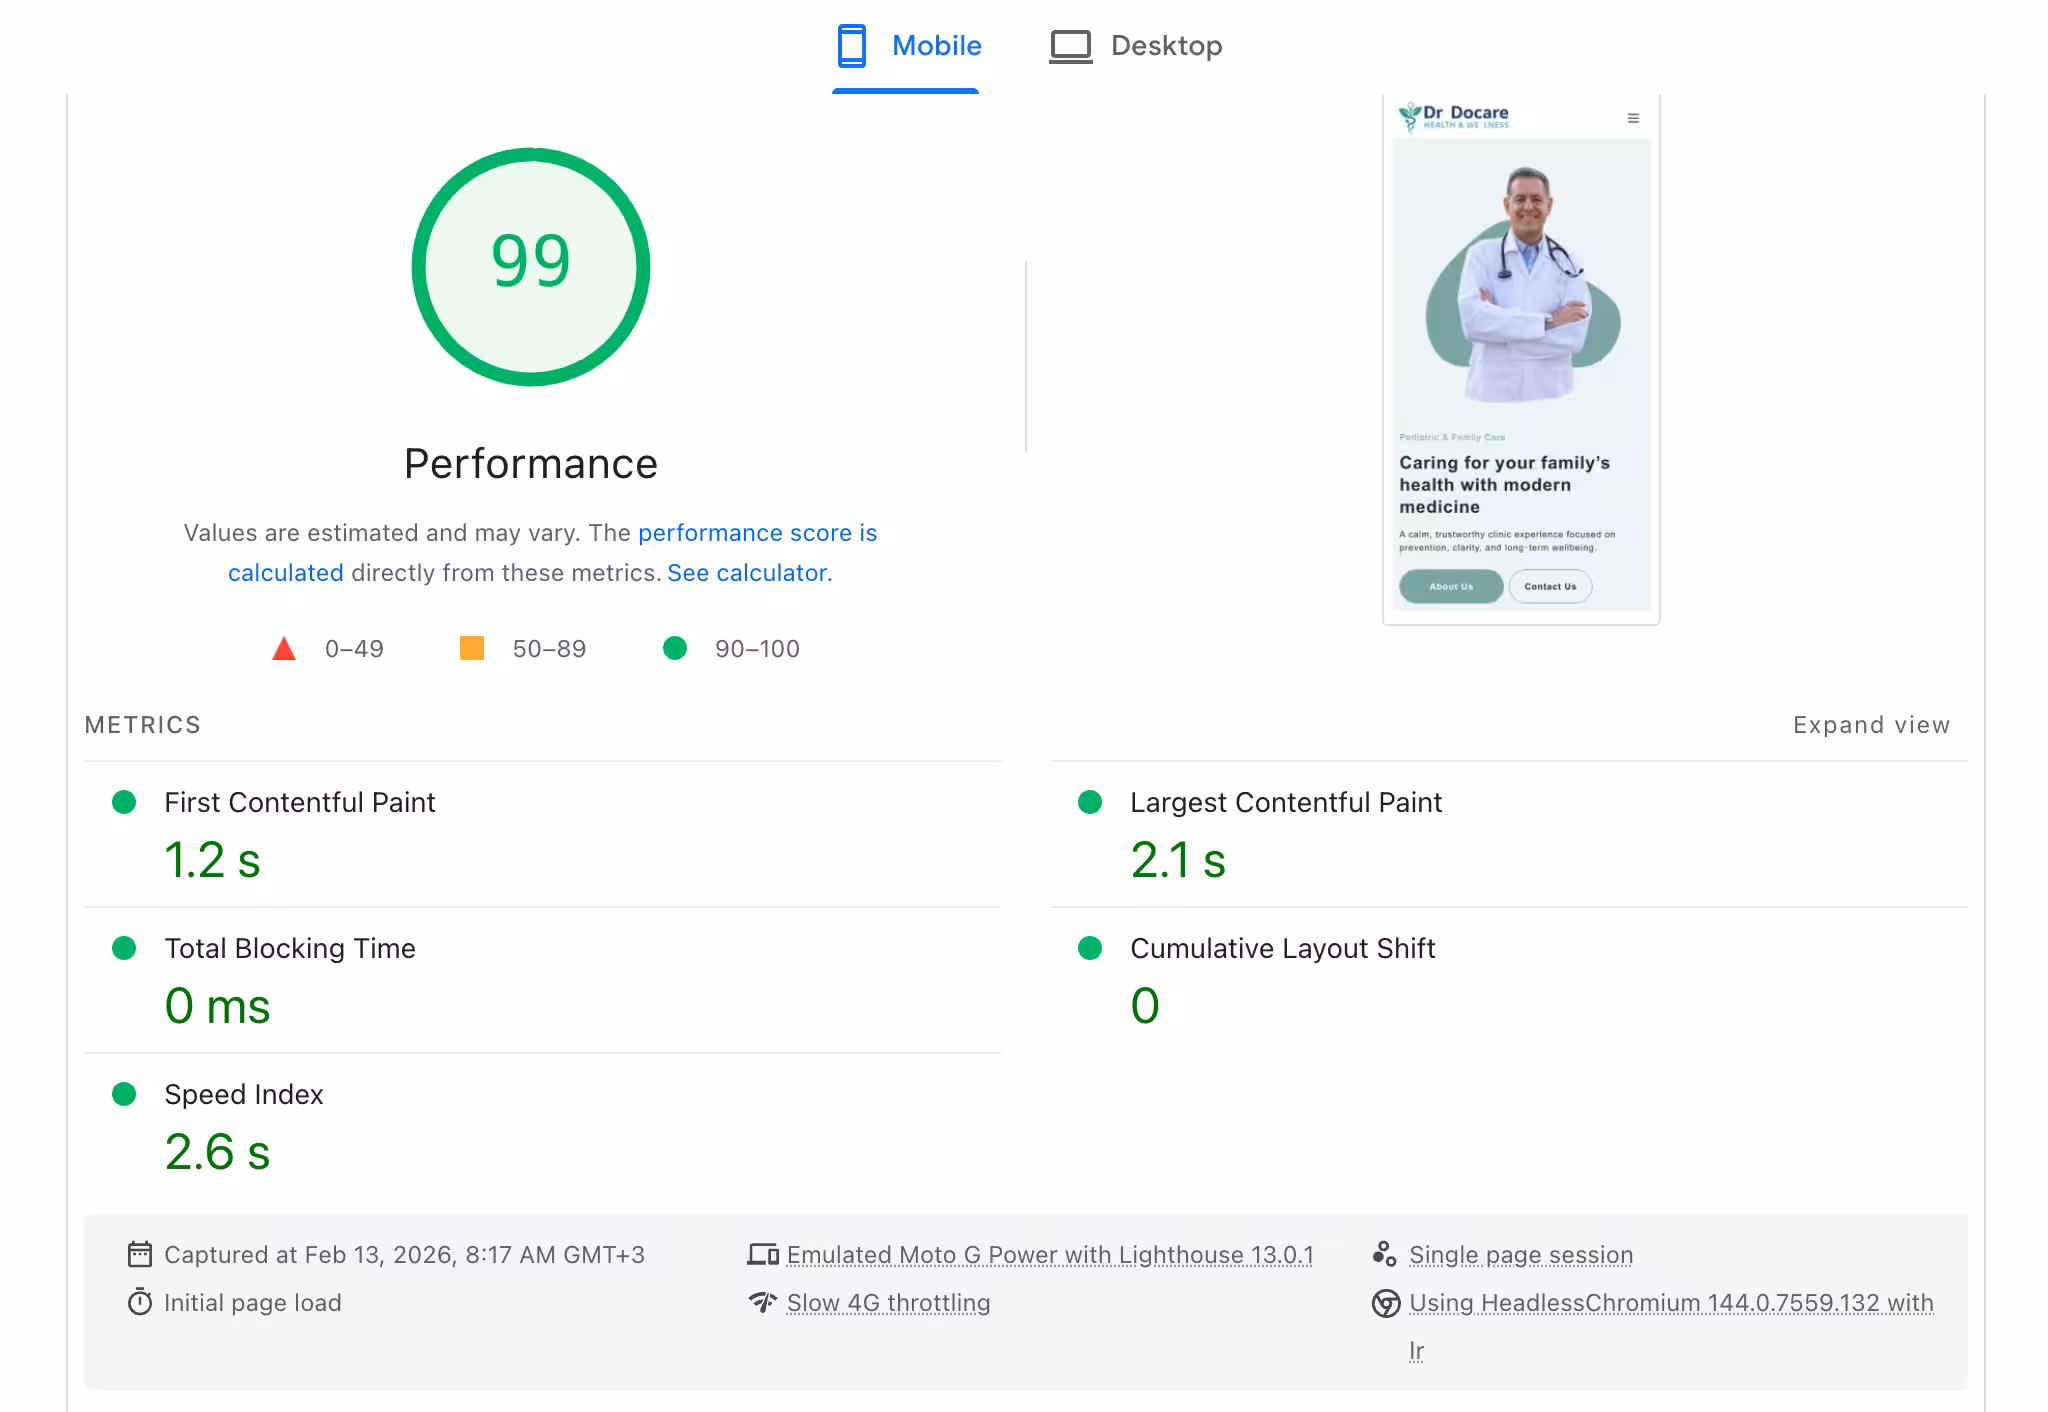The height and width of the screenshot is (1412, 2048).
Task: Click the Dr Docare page screenshot thumbnail
Action: click(x=1521, y=360)
